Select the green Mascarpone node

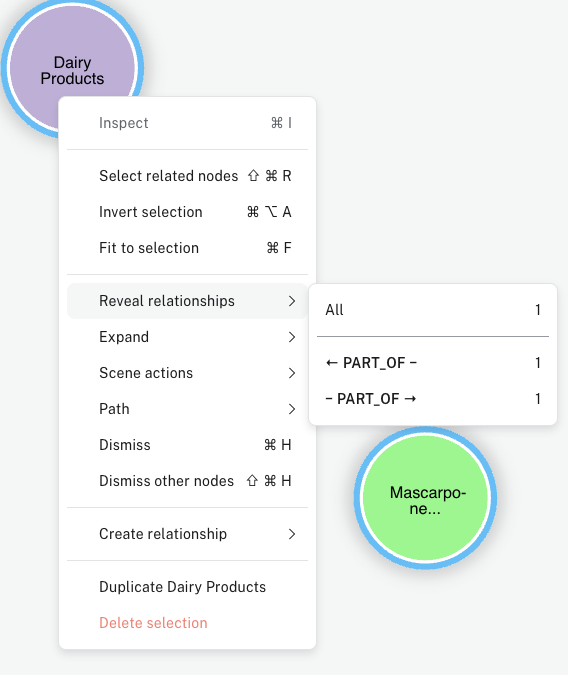click(425, 499)
